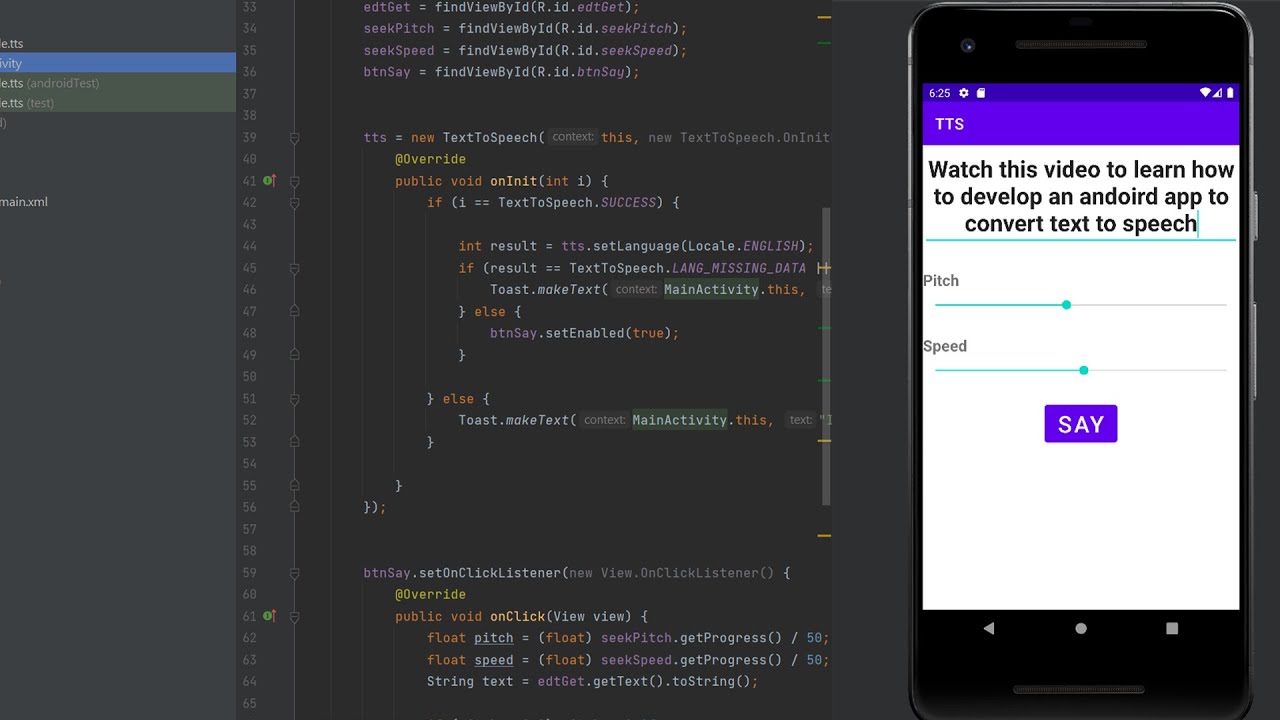The image size is (1280, 720).
Task: Click the gutter line number 44
Action: (249, 246)
